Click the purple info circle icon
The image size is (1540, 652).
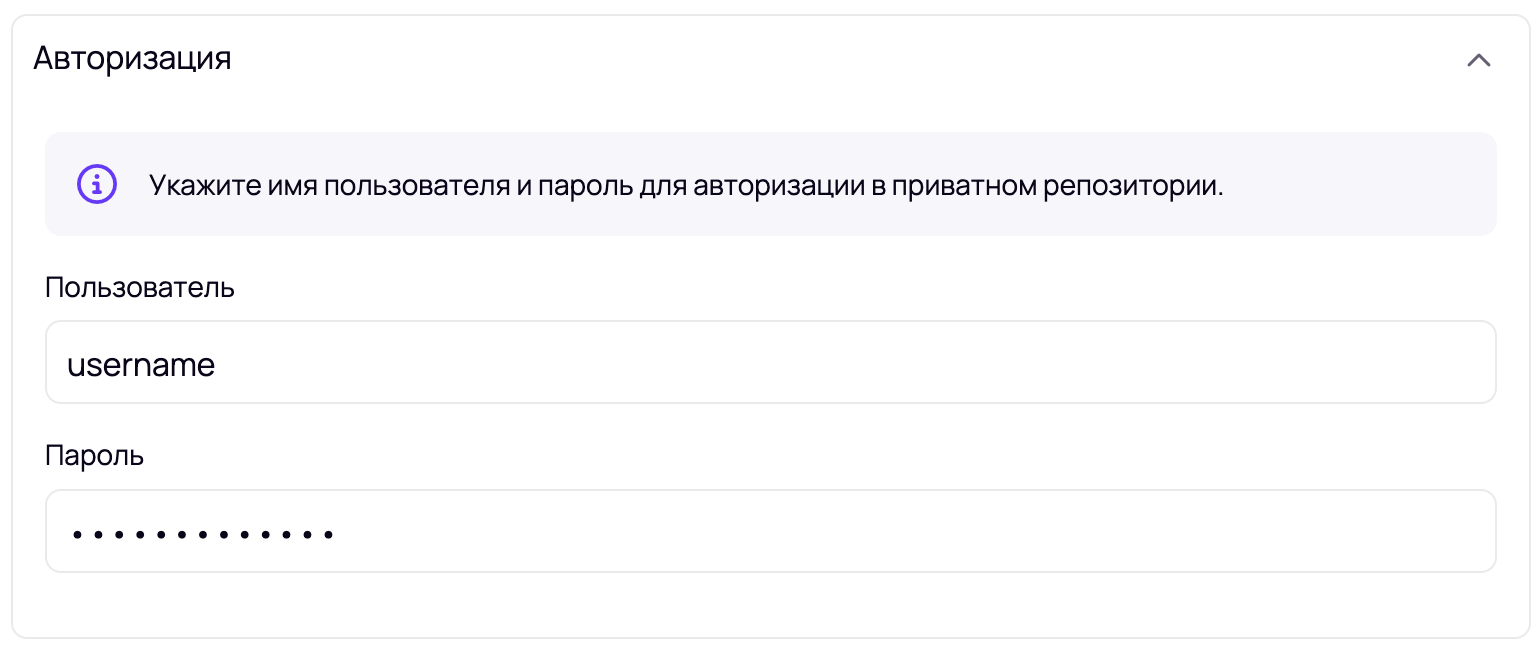pyautogui.click(x=97, y=184)
